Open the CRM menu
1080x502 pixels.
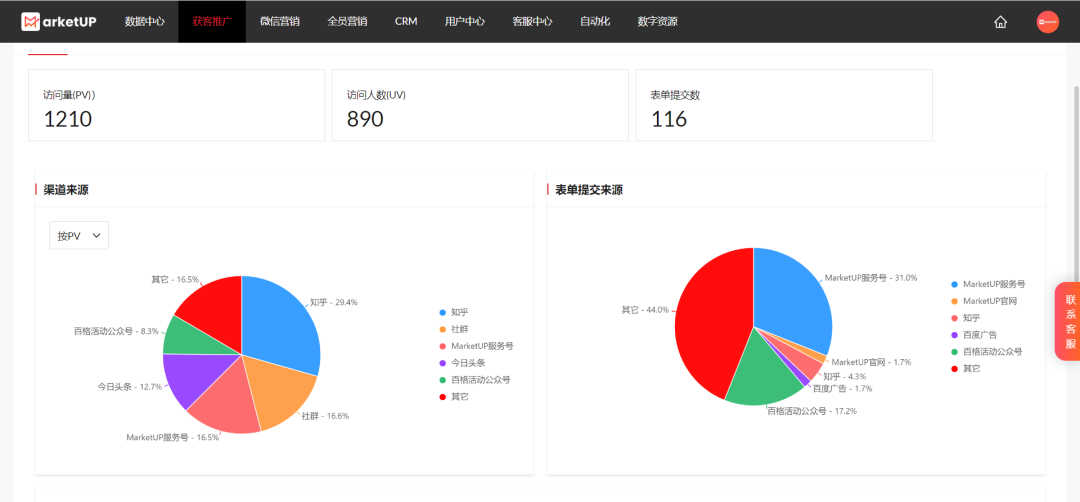[x=406, y=21]
